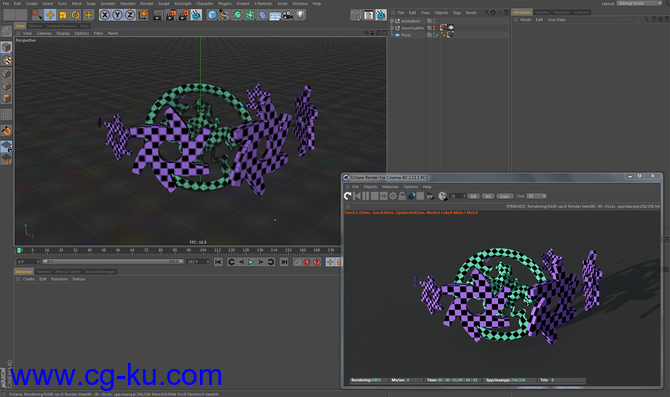Open the green array modeling objects icon
Image resolution: width=670 pixels, height=397 pixels.
coord(250,15)
